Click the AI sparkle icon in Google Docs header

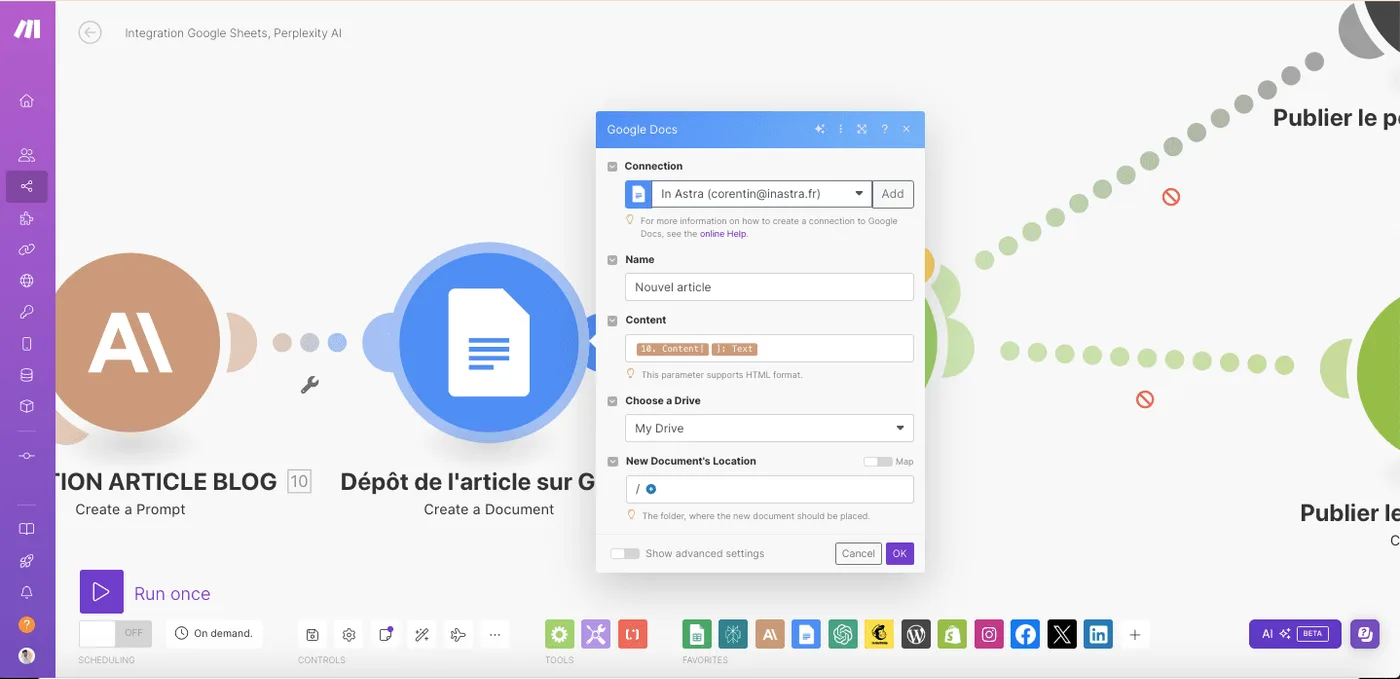pos(819,129)
